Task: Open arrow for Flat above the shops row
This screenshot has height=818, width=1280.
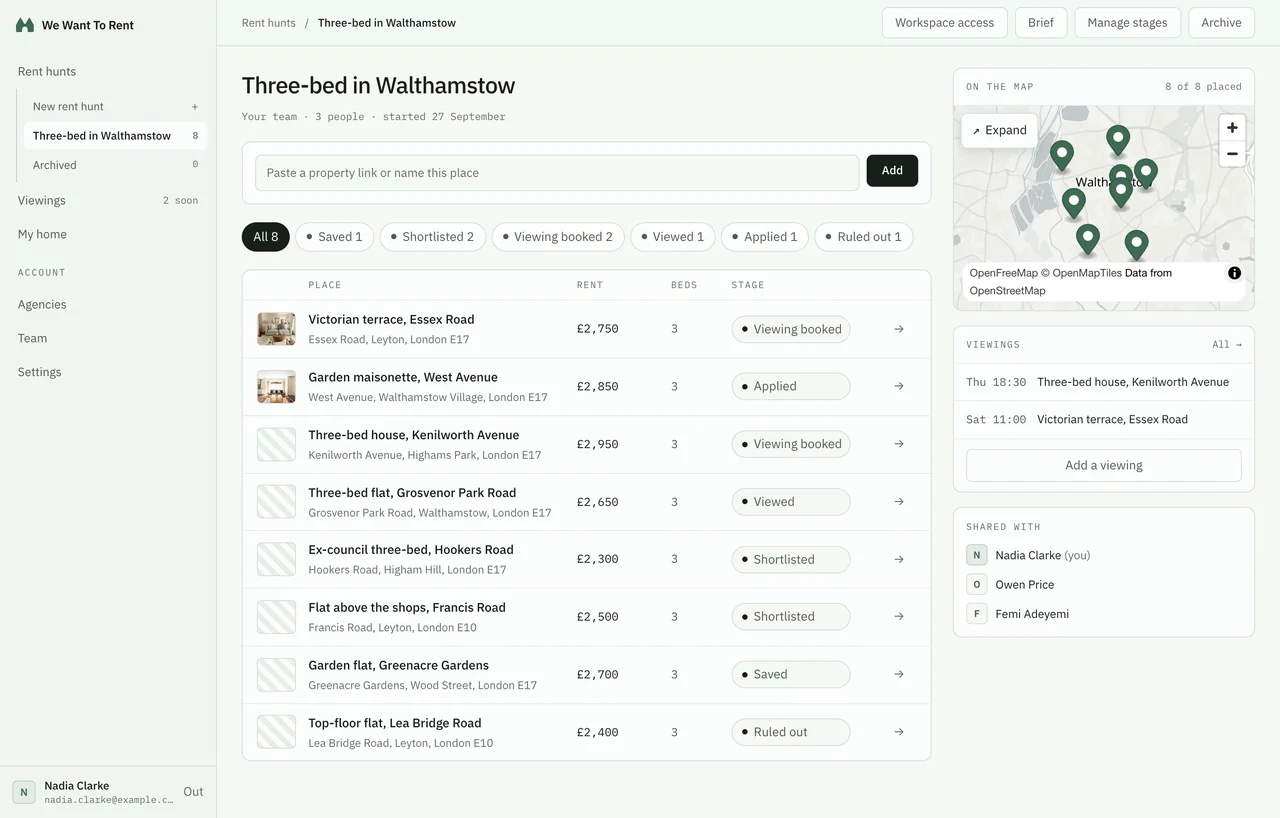Action: 899,617
